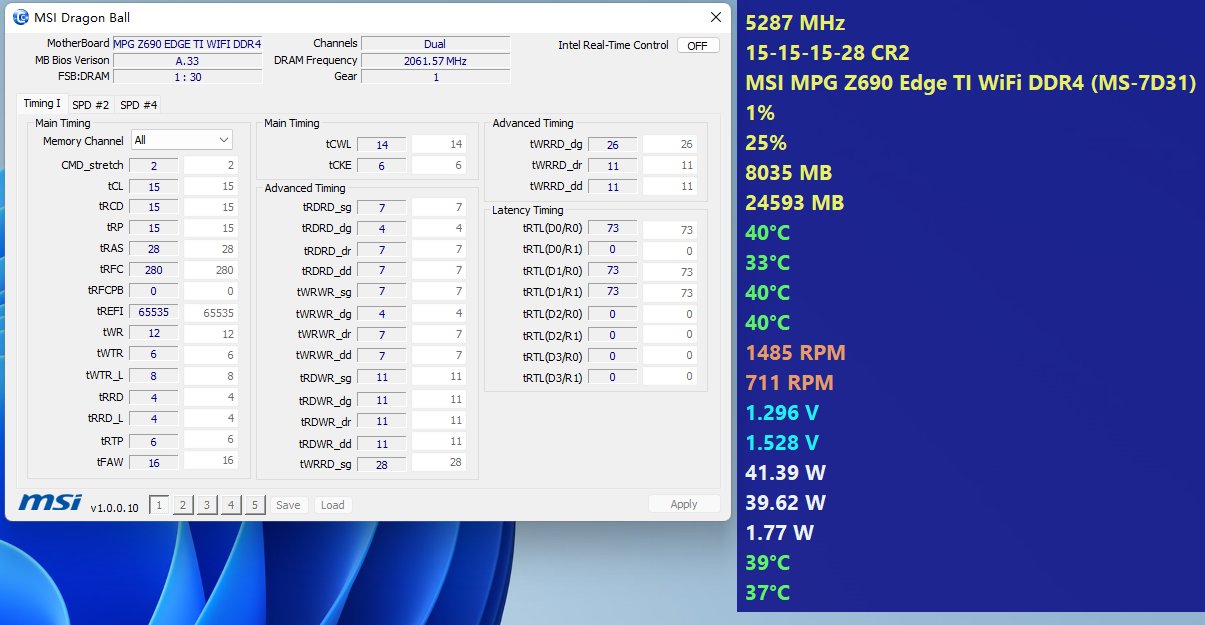Click the editable tRTP value field
Screen dimensions: 1205x625
point(210,440)
